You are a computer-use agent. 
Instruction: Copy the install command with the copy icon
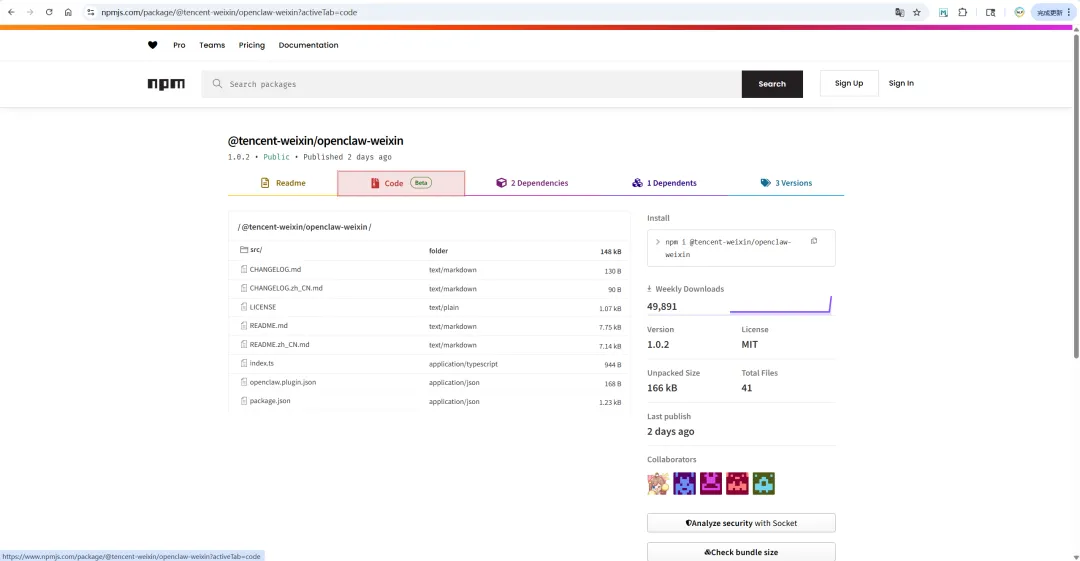(x=814, y=241)
